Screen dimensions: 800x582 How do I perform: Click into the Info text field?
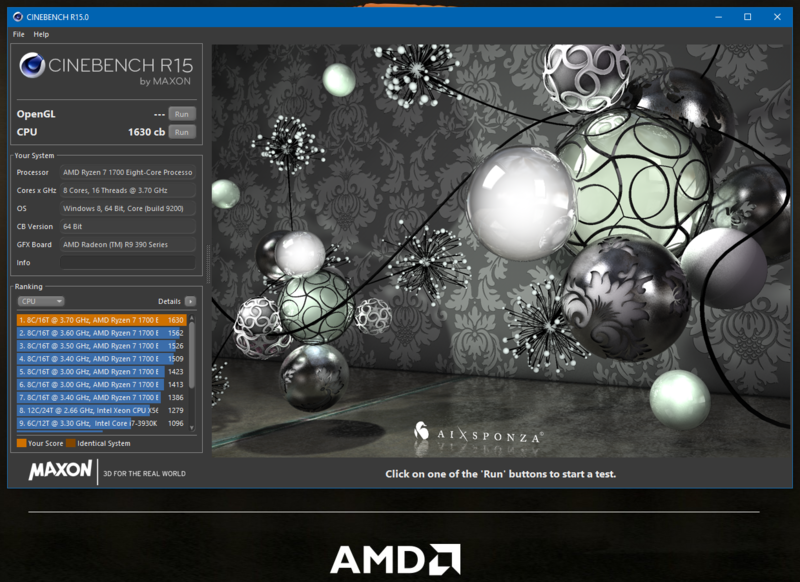(x=128, y=263)
